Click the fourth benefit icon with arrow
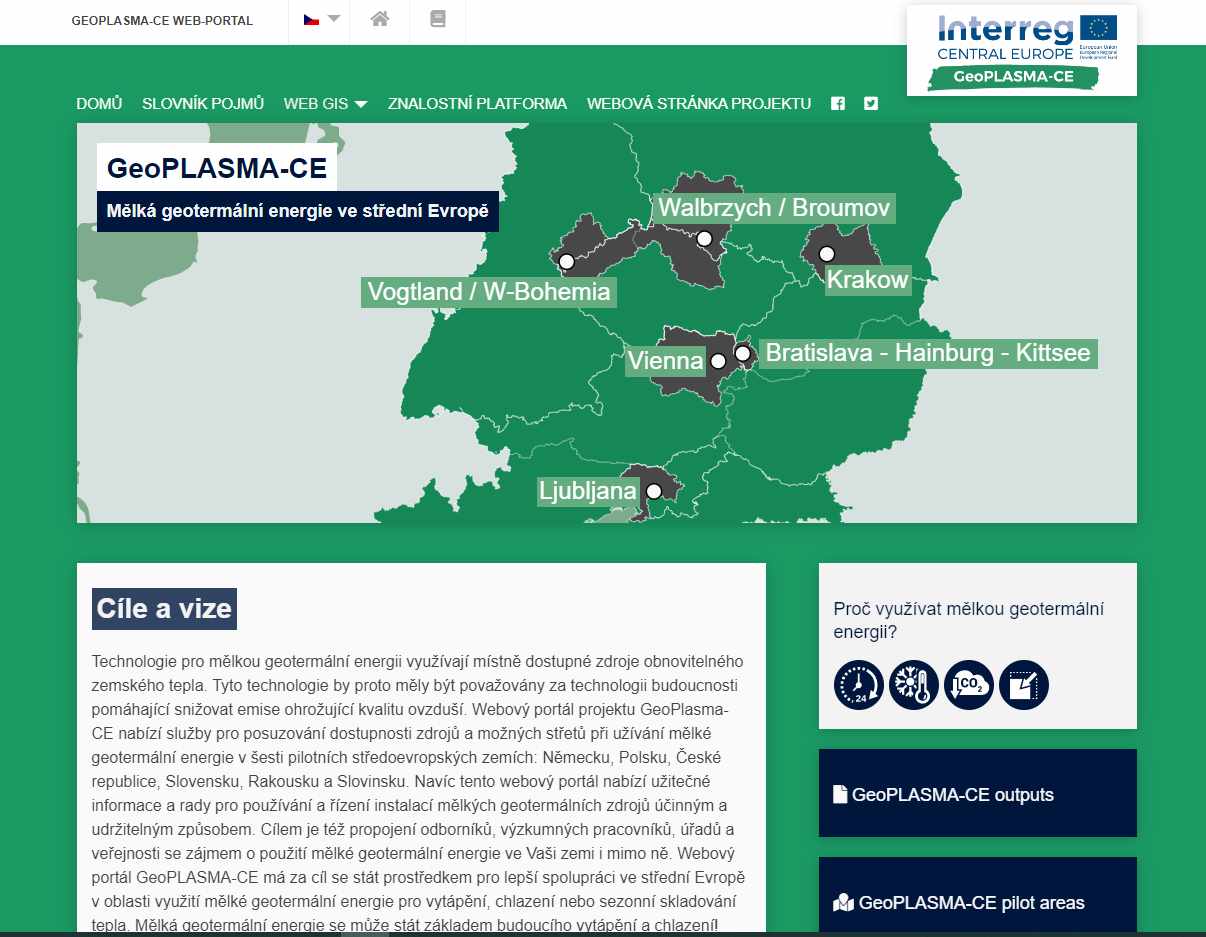1206x937 pixels. [x=1024, y=685]
